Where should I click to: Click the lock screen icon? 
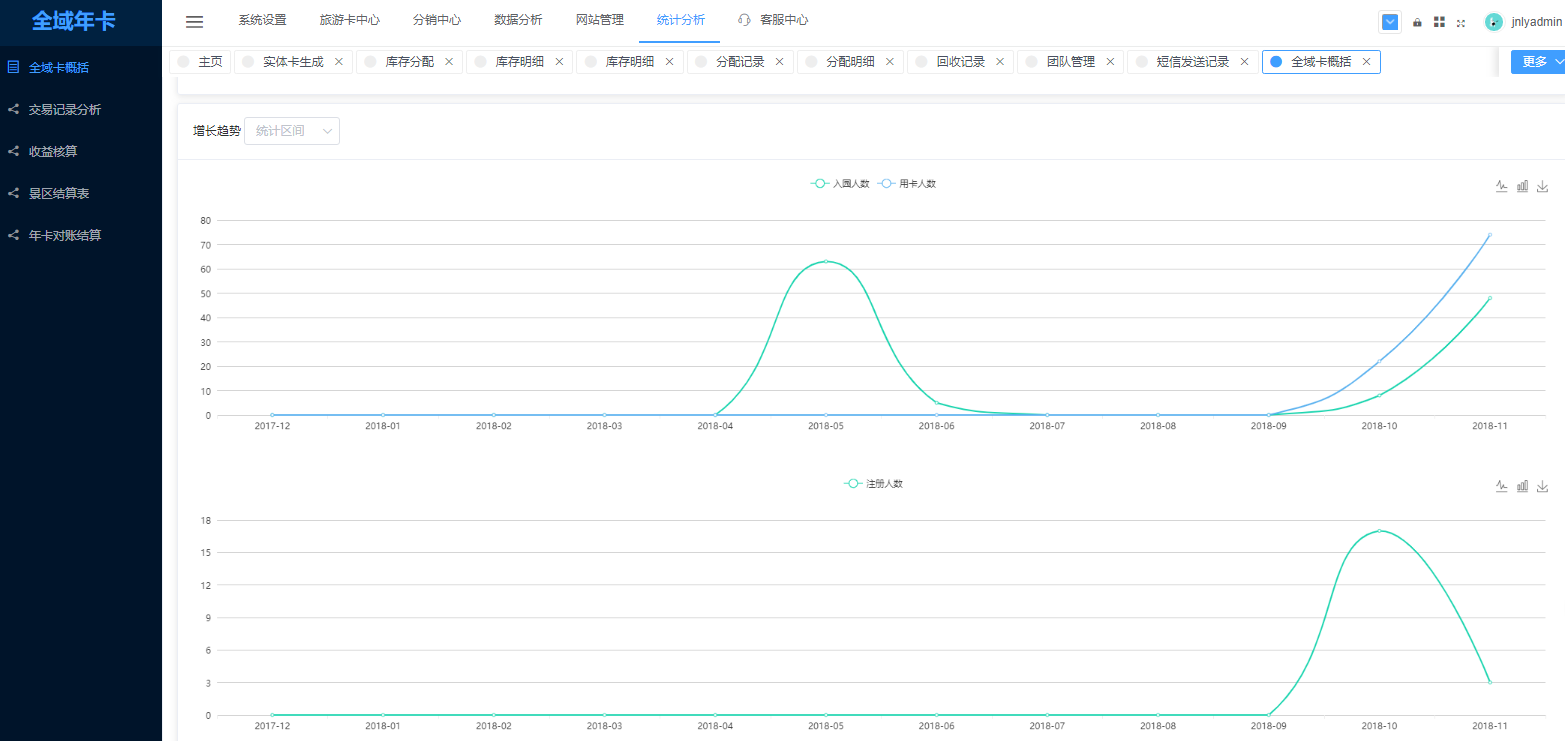pos(1417,22)
